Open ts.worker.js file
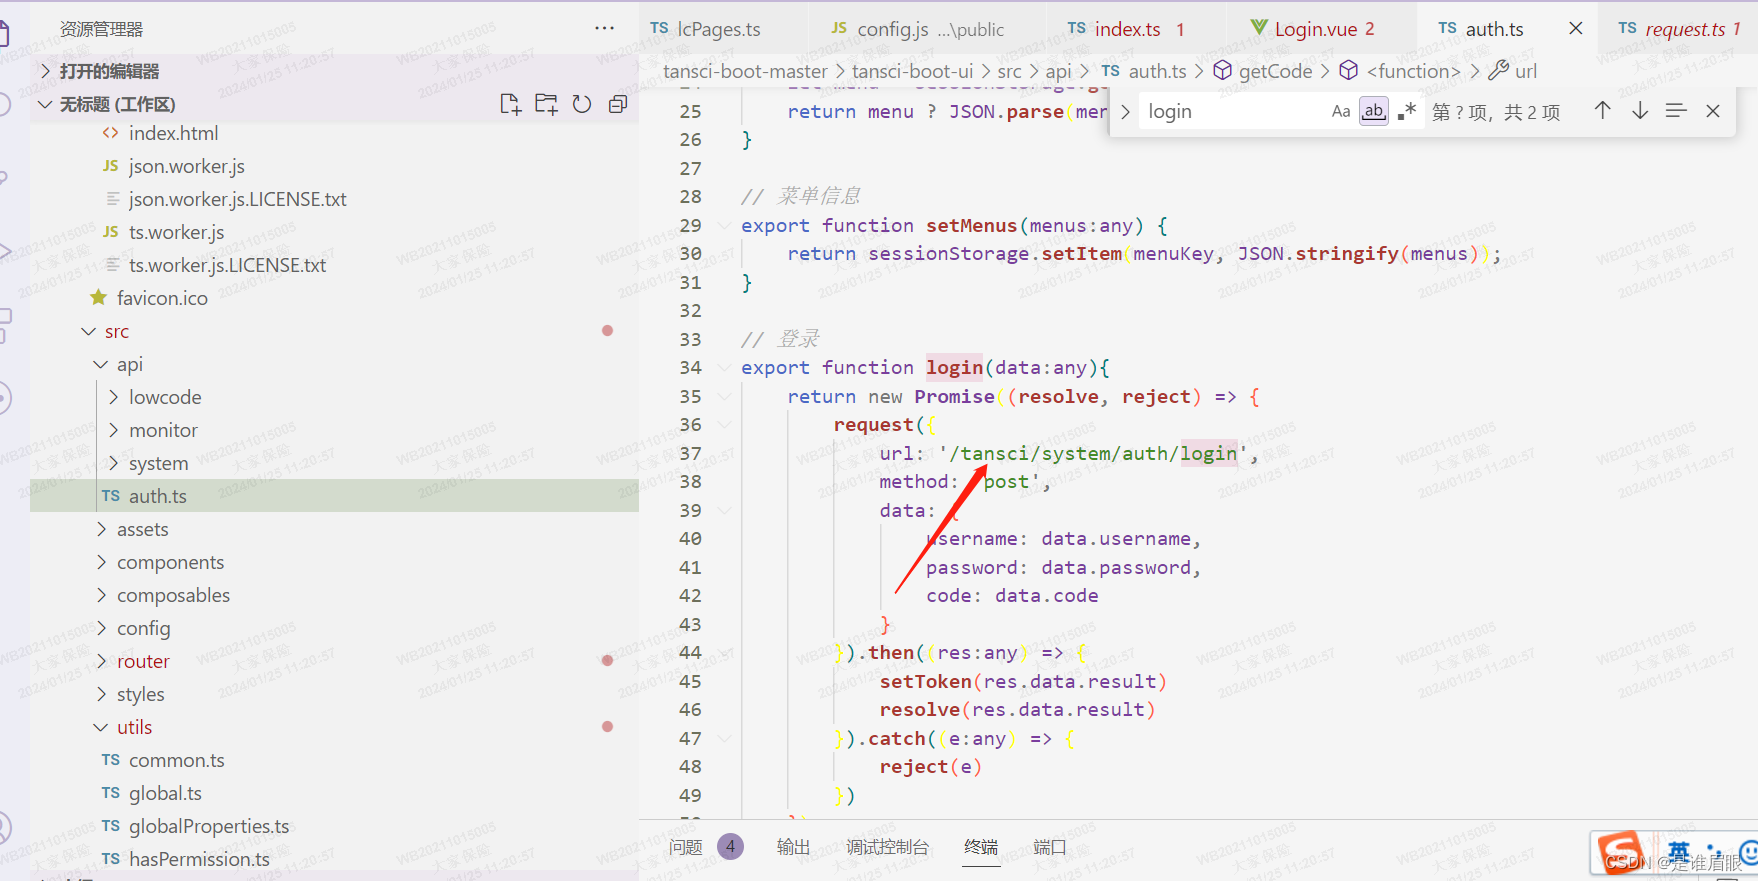 176,232
